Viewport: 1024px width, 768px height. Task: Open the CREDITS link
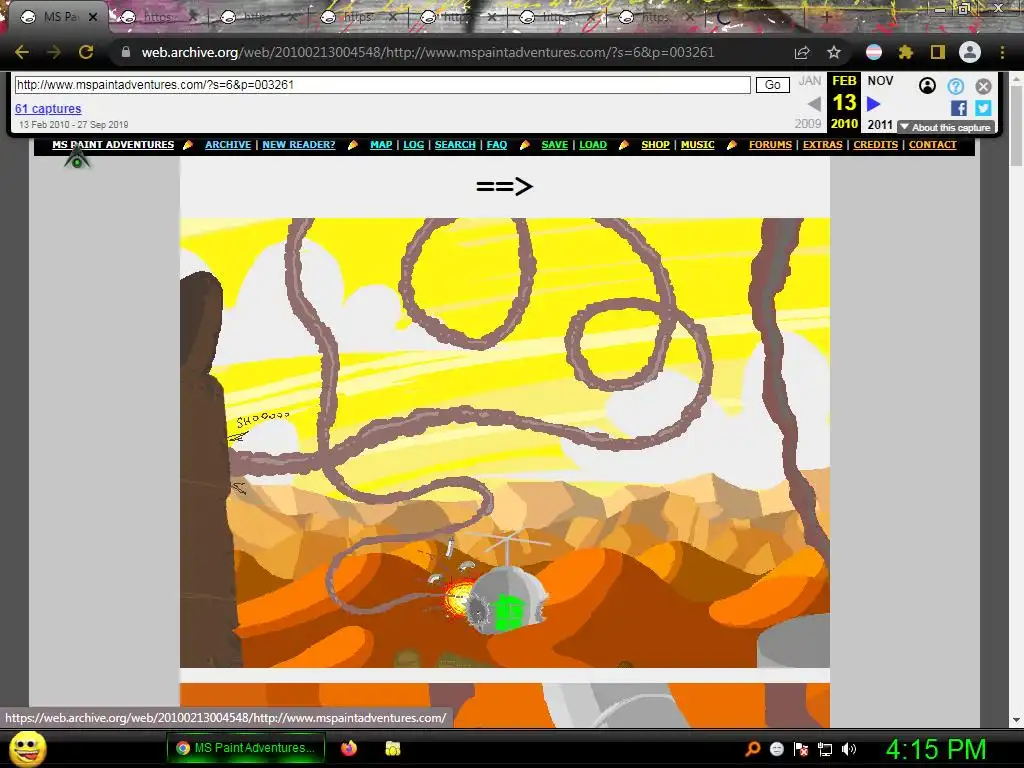tap(876, 145)
